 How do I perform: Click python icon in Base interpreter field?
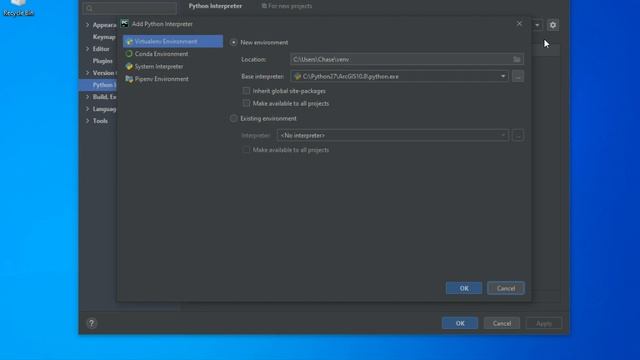coord(298,76)
